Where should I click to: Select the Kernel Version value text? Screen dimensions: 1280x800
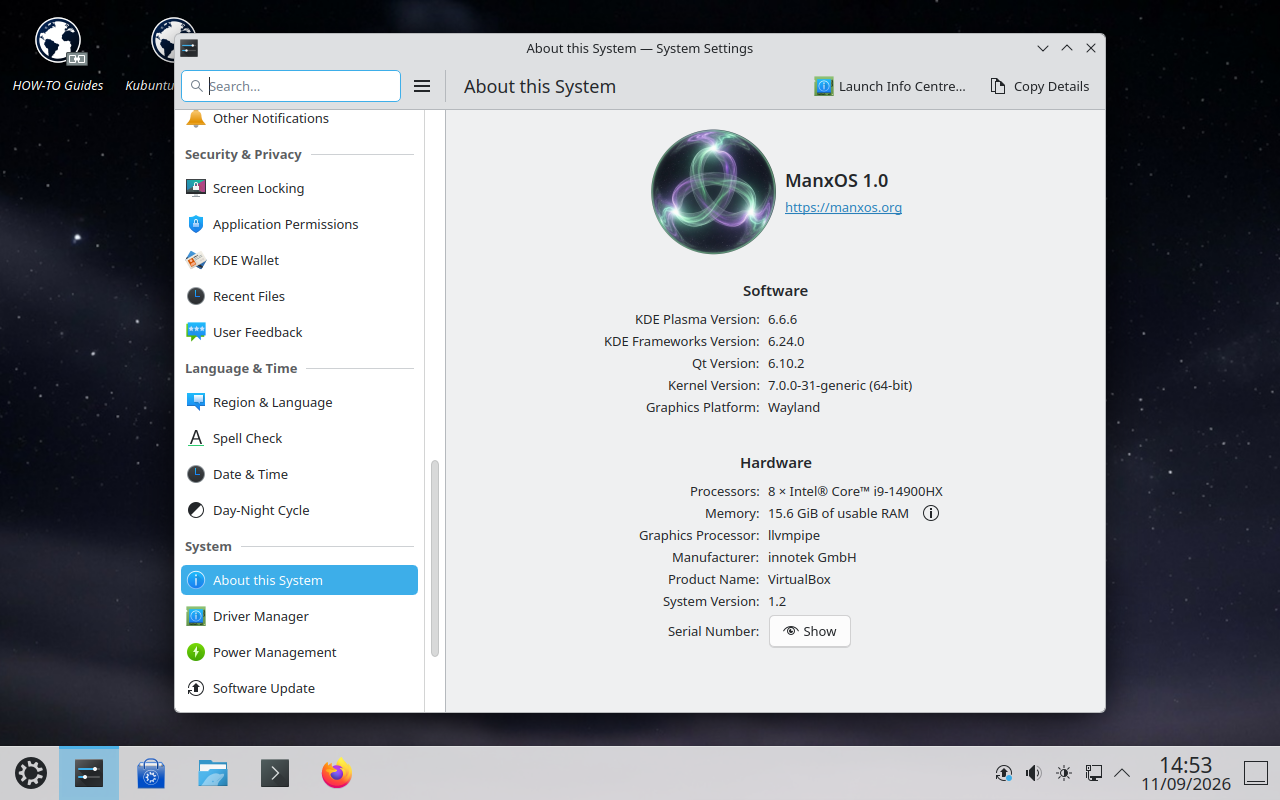click(x=840, y=385)
